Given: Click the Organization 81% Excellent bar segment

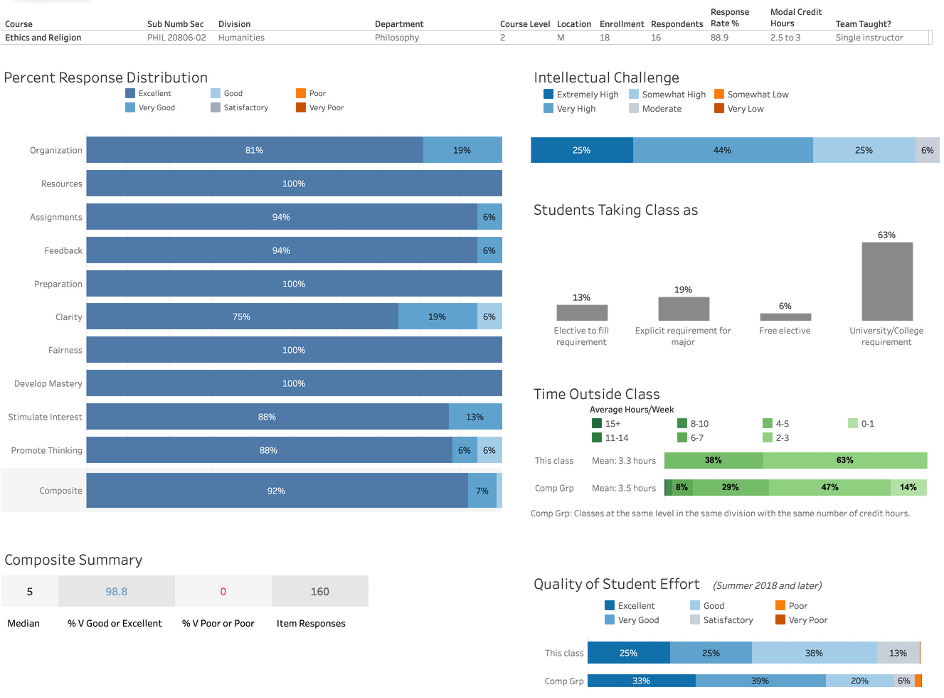Looking at the screenshot, I should click(254, 151).
